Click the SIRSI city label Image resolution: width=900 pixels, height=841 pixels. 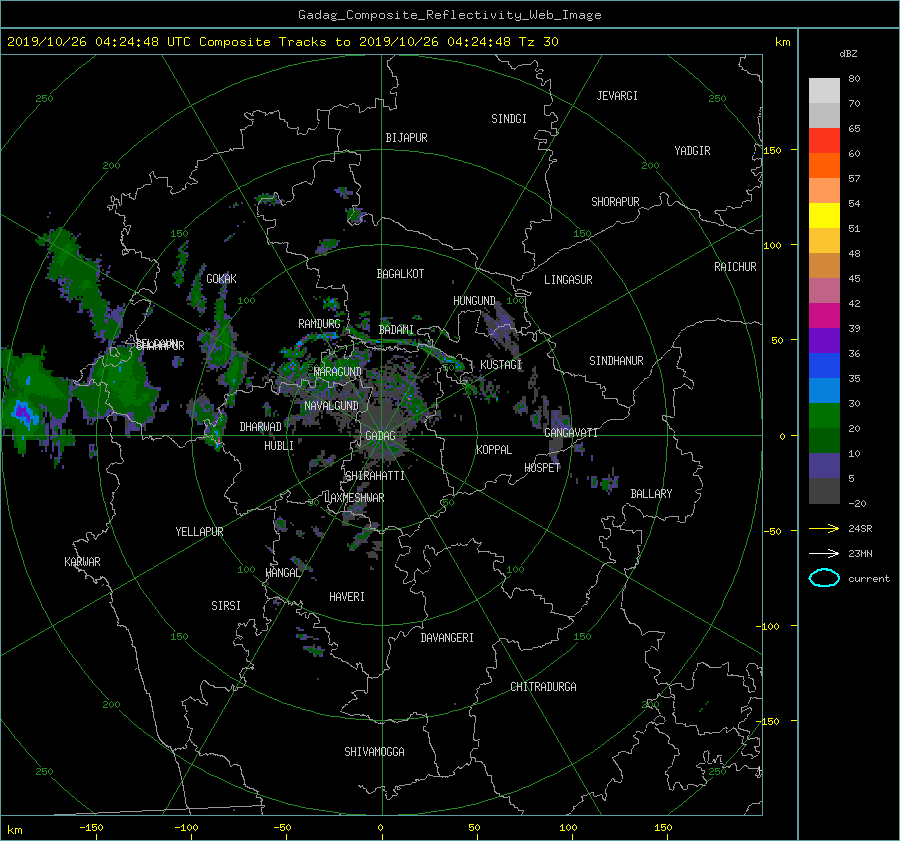click(226, 606)
